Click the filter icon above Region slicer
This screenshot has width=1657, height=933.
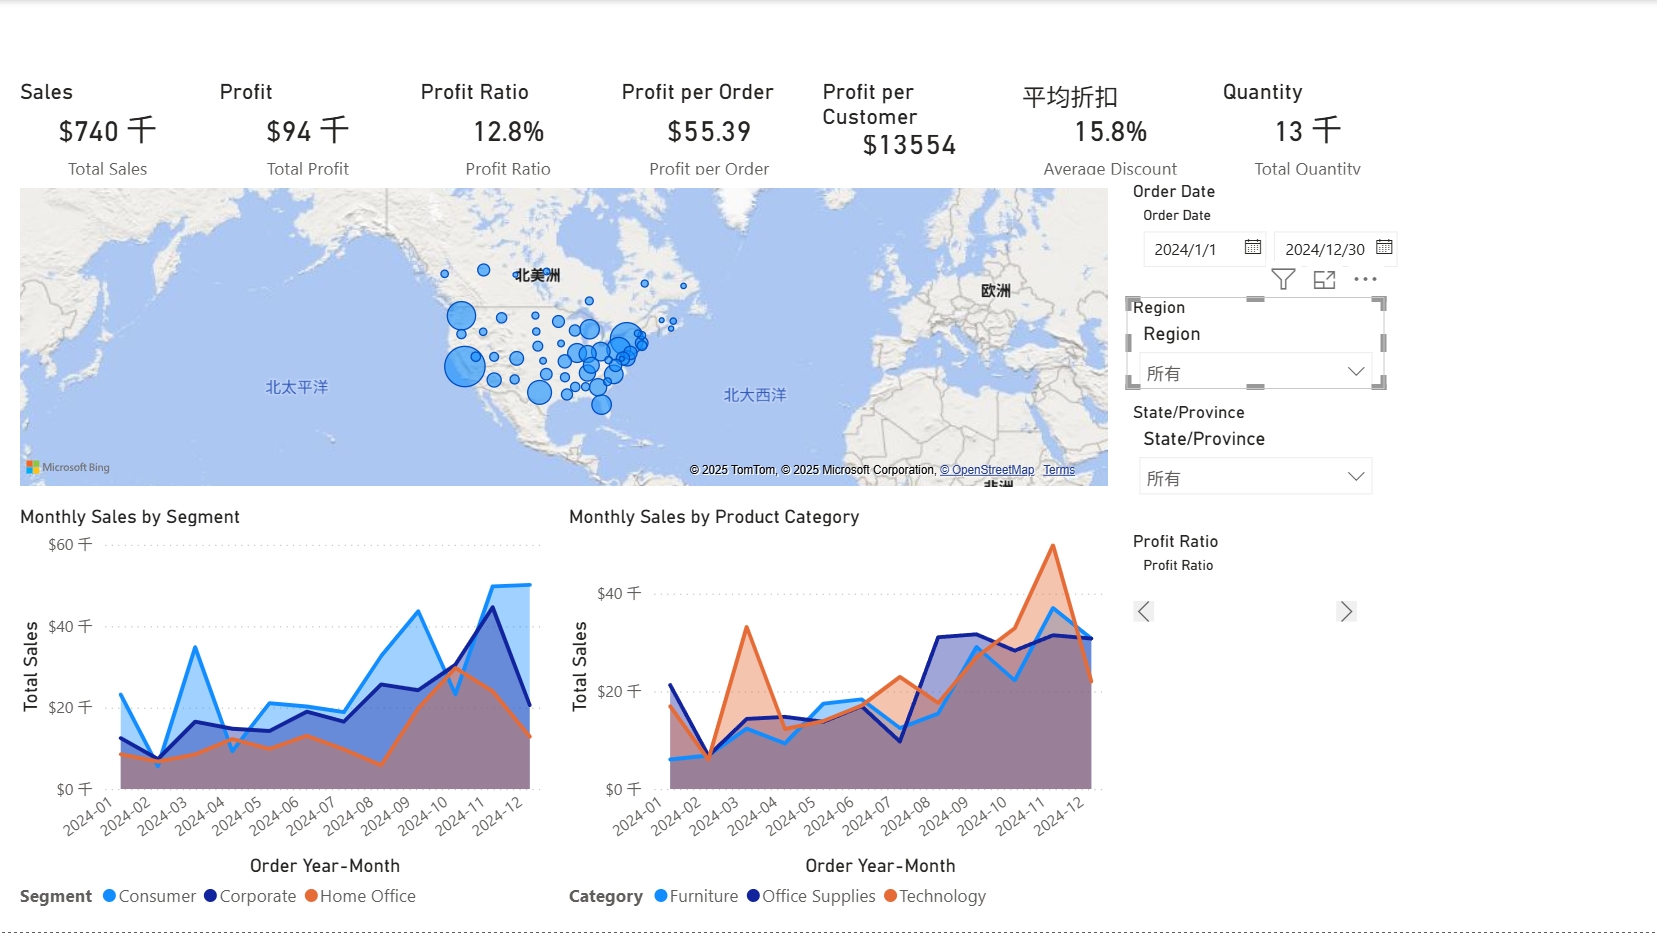(x=1283, y=280)
